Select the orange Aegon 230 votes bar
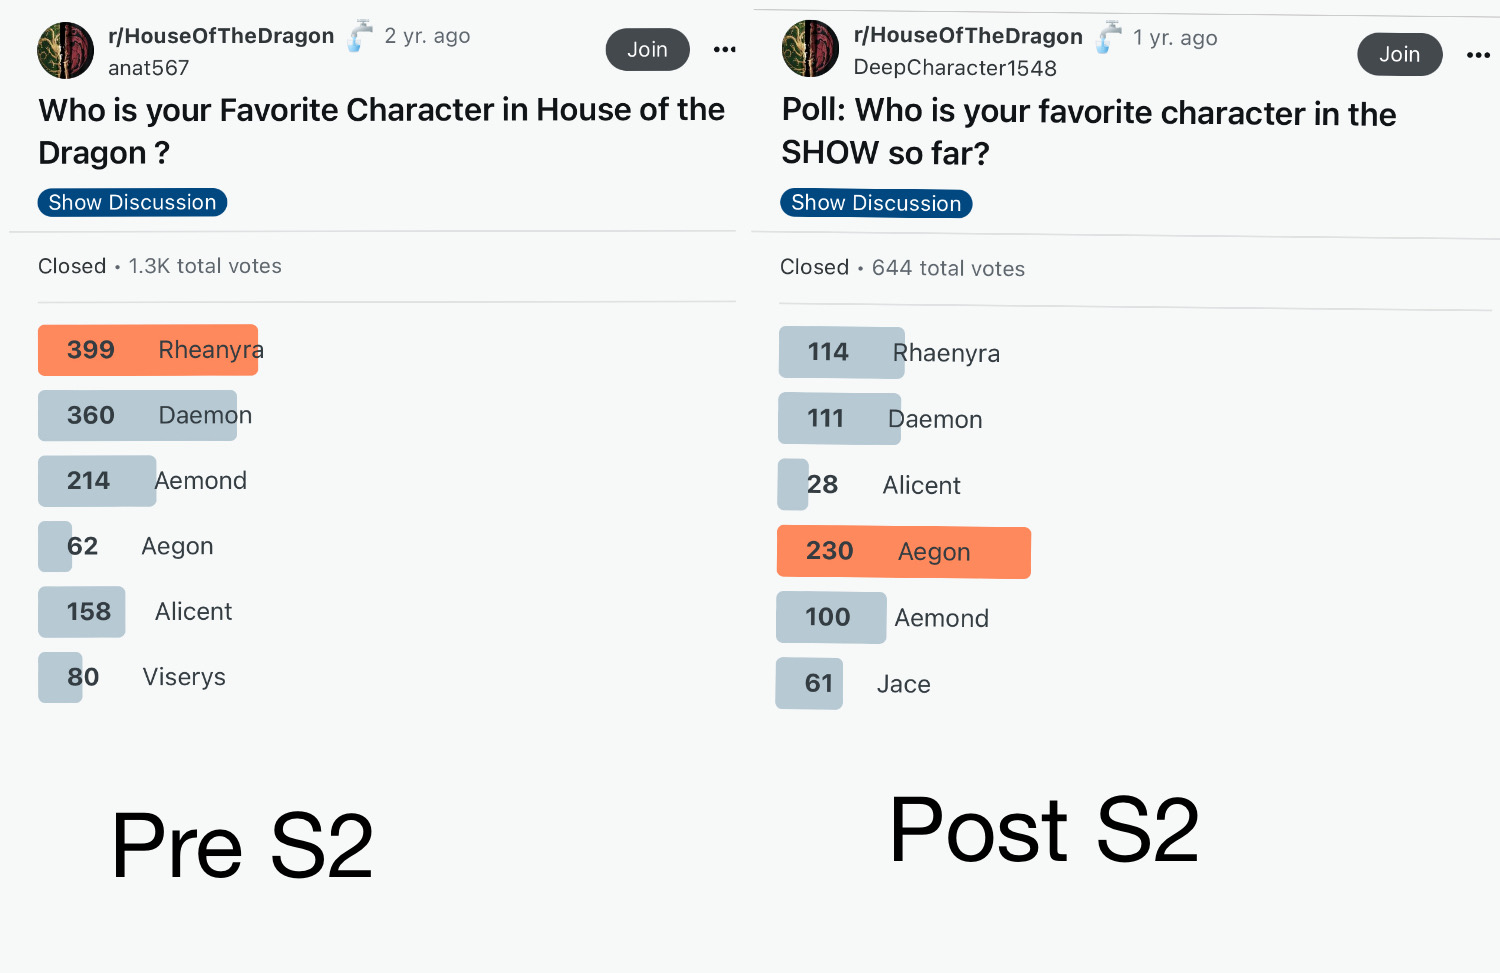The image size is (1500, 973). 904,552
